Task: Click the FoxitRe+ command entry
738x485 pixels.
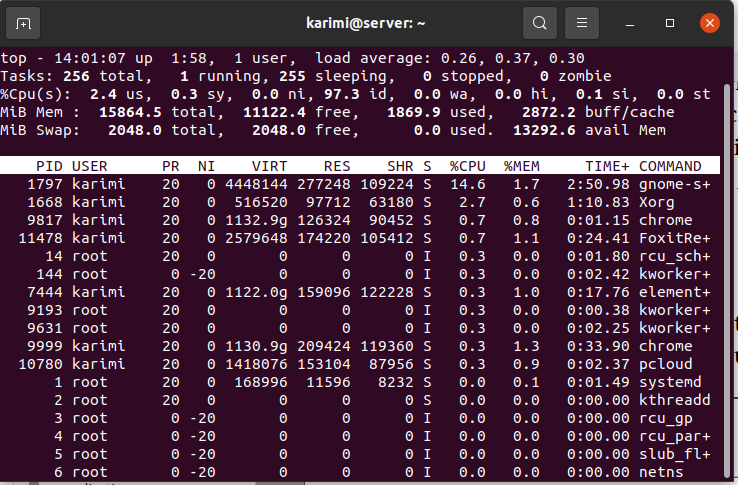Action: click(674, 238)
